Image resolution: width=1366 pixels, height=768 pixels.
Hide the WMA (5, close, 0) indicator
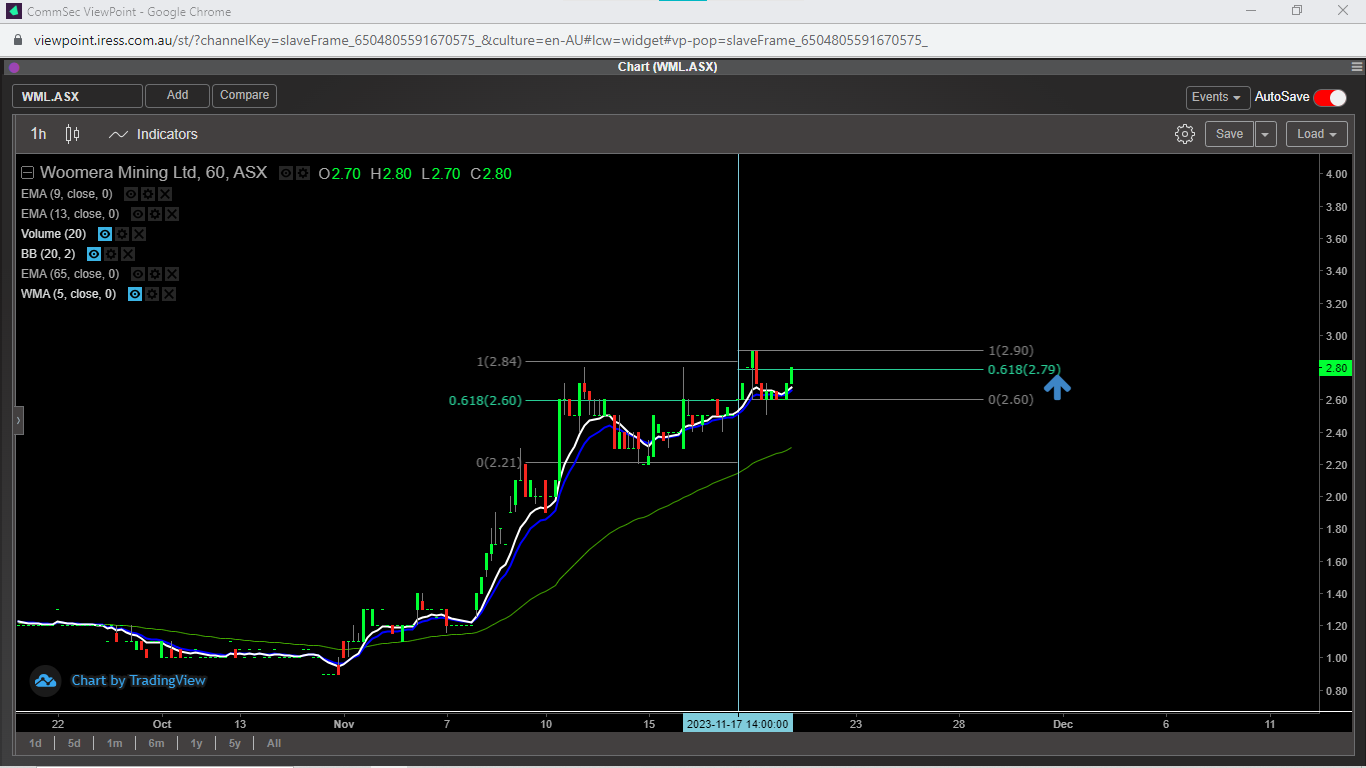point(135,294)
